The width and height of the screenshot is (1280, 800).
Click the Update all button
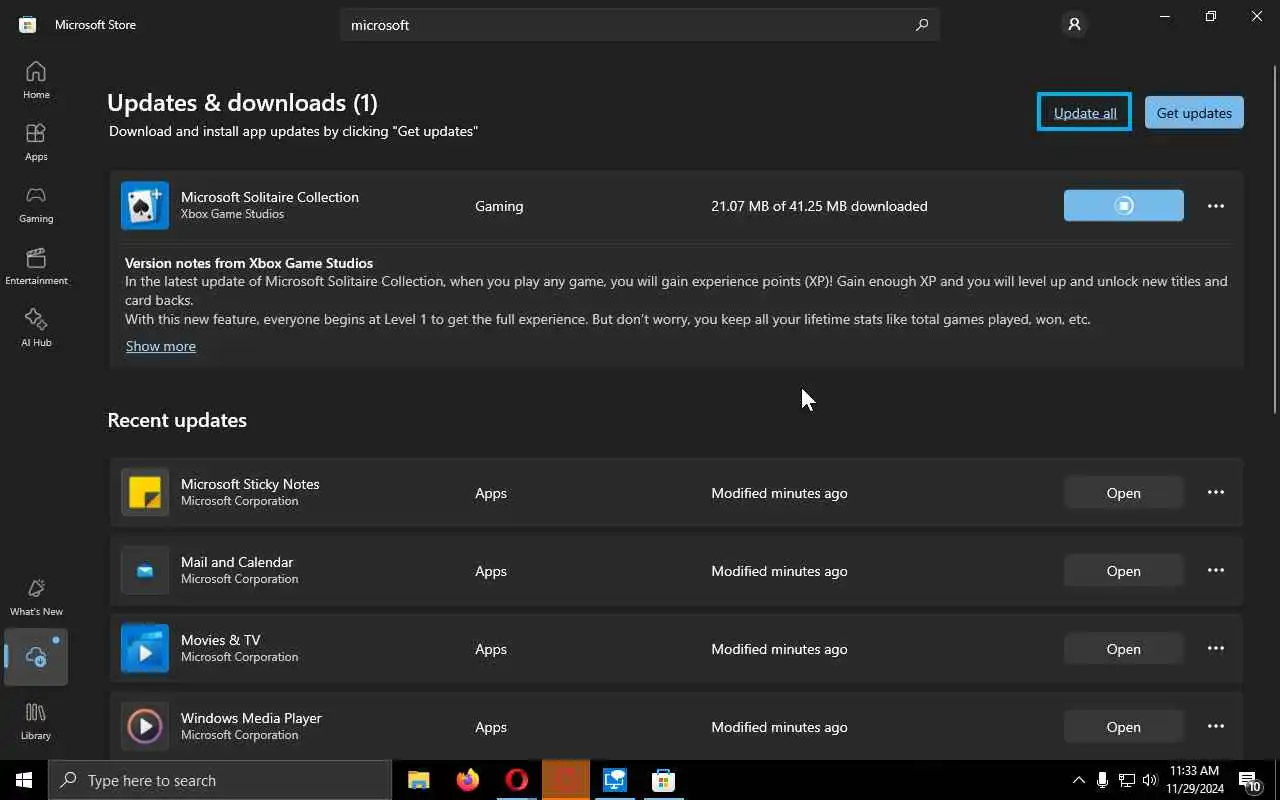pyautogui.click(x=1085, y=113)
